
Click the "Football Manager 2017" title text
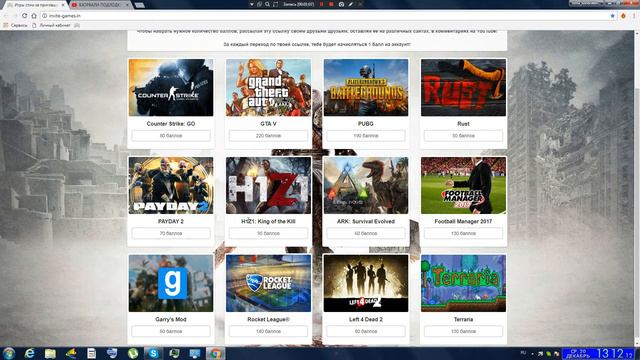click(x=463, y=221)
